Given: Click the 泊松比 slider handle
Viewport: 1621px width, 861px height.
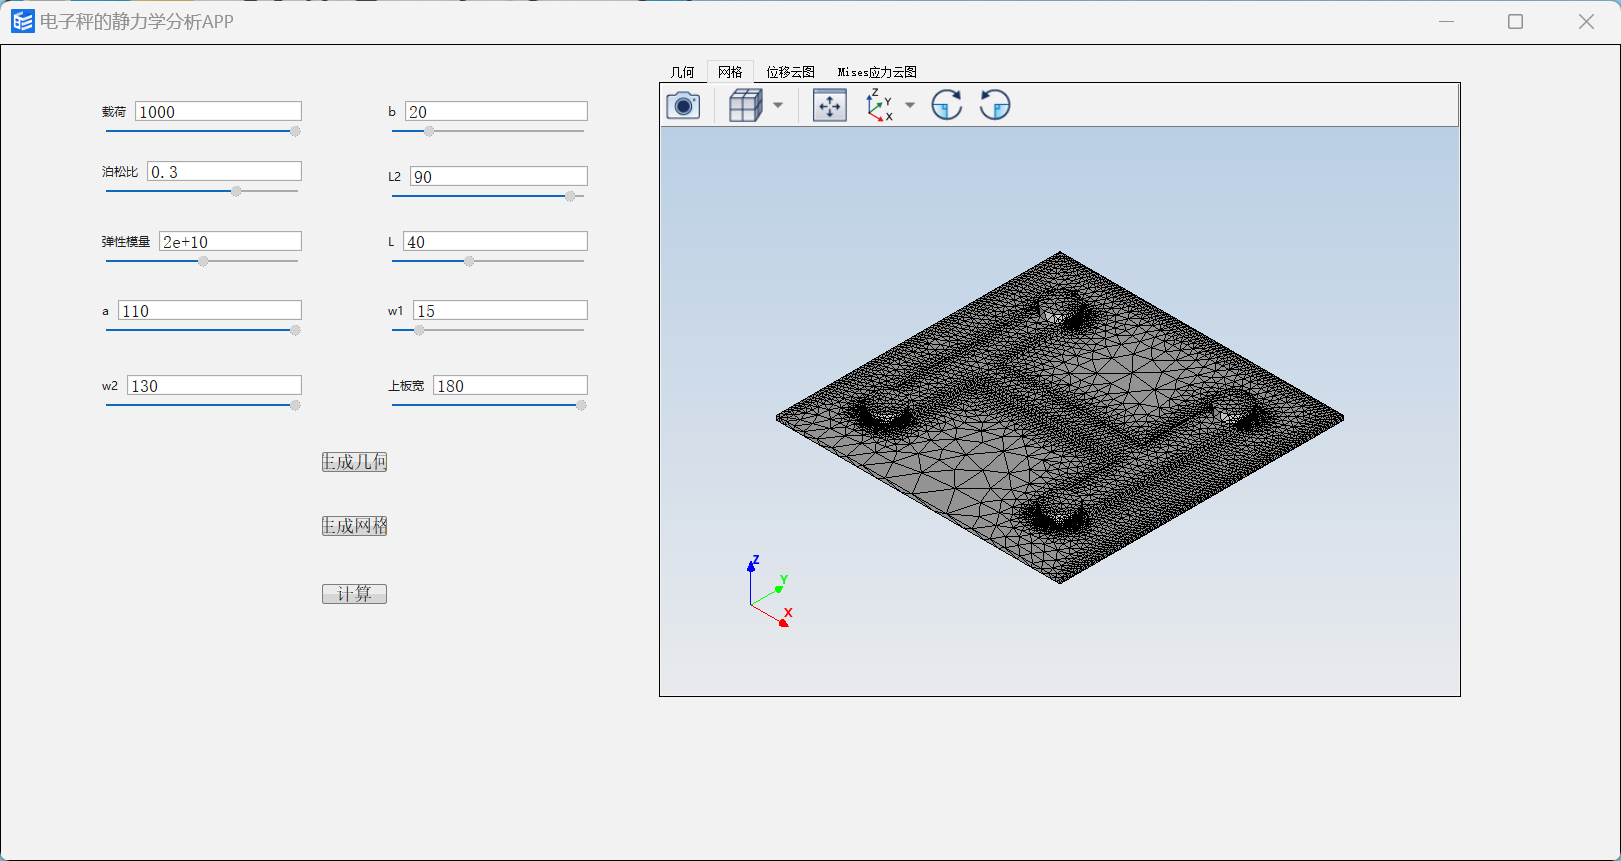Looking at the screenshot, I should click(236, 191).
